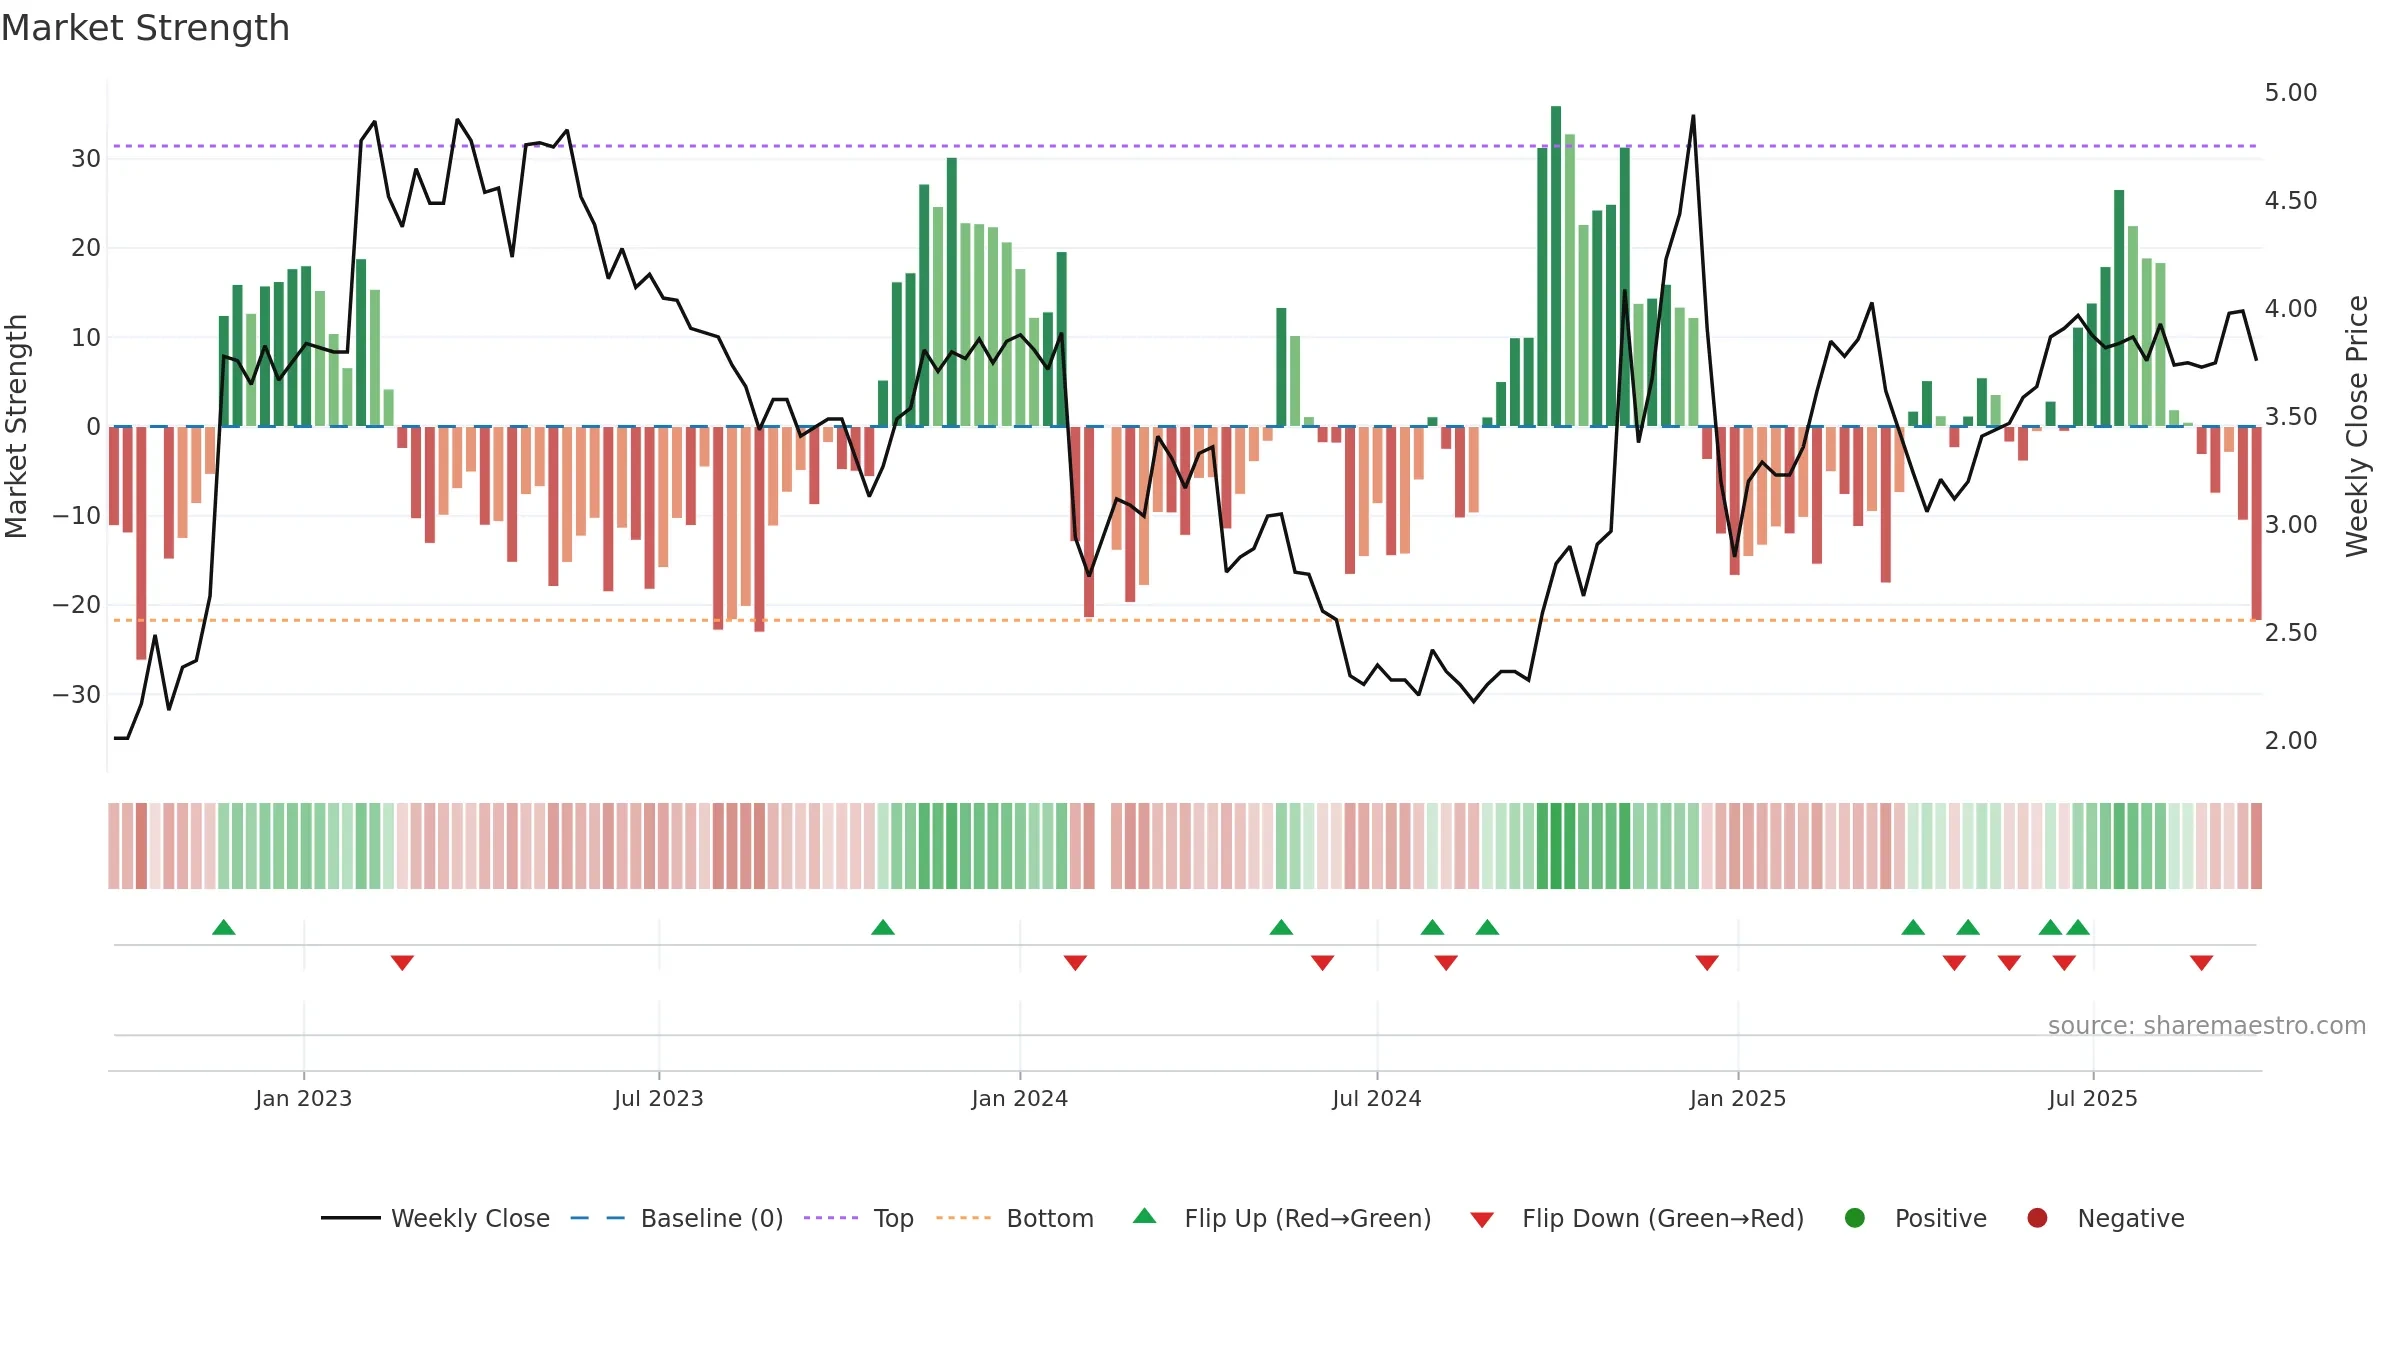
Task: Click the 'Jul 2025' x-axis label
Action: [2093, 1098]
